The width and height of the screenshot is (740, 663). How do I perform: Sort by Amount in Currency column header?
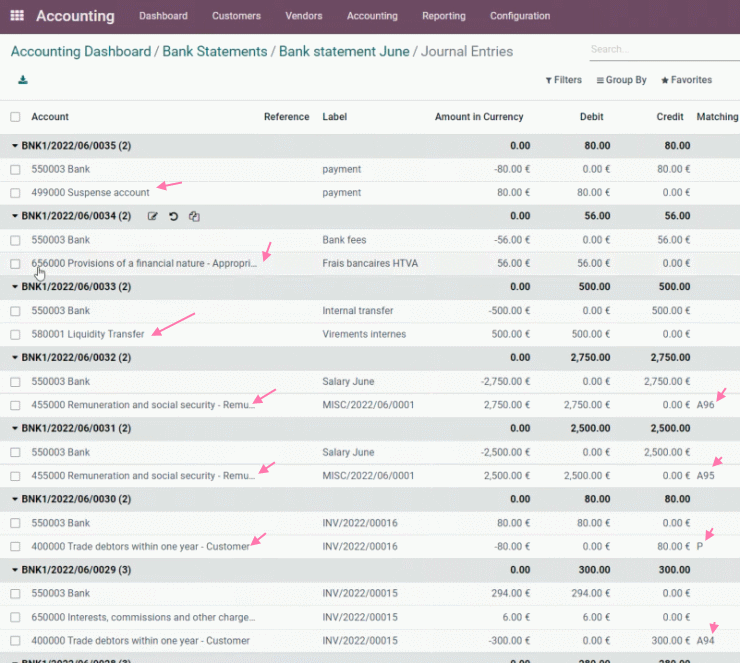[479, 117]
